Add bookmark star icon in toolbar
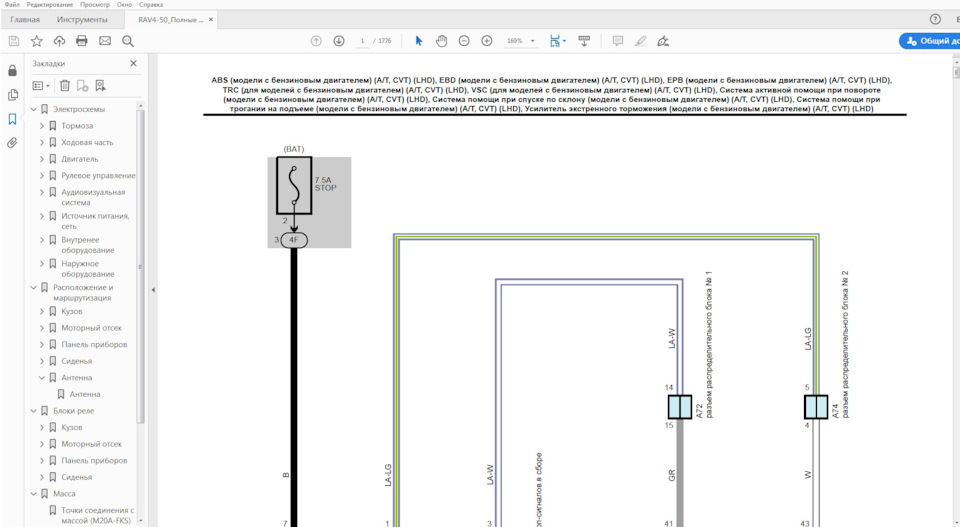This screenshot has width=960, height=527. pyautogui.click(x=37, y=41)
